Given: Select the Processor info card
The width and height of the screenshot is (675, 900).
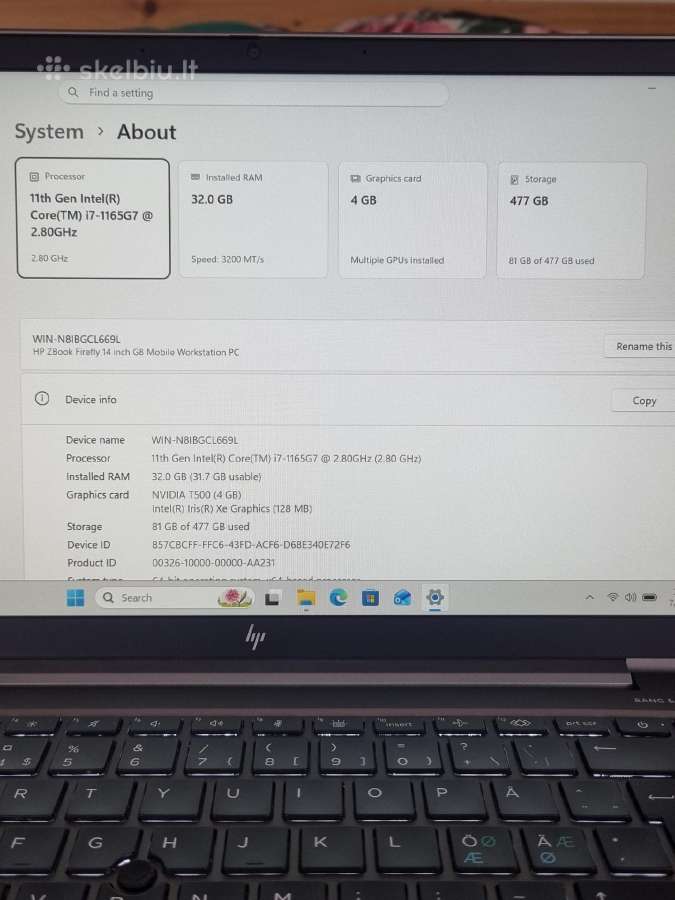Looking at the screenshot, I should click(x=94, y=218).
